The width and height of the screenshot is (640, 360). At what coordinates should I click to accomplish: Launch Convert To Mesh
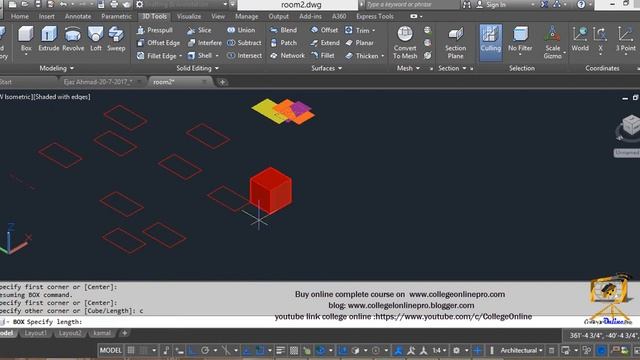pyautogui.click(x=405, y=42)
